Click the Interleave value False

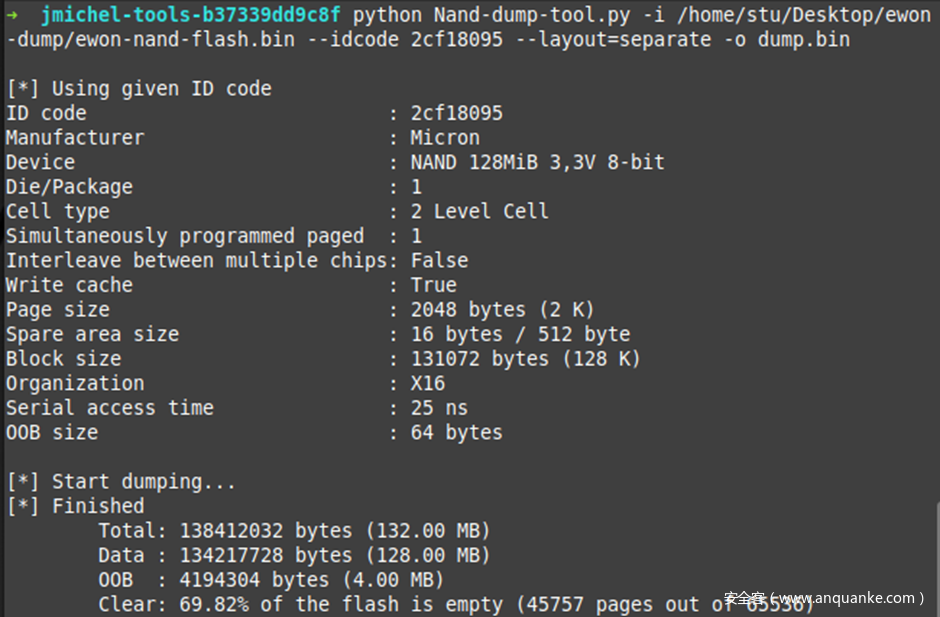tap(439, 260)
